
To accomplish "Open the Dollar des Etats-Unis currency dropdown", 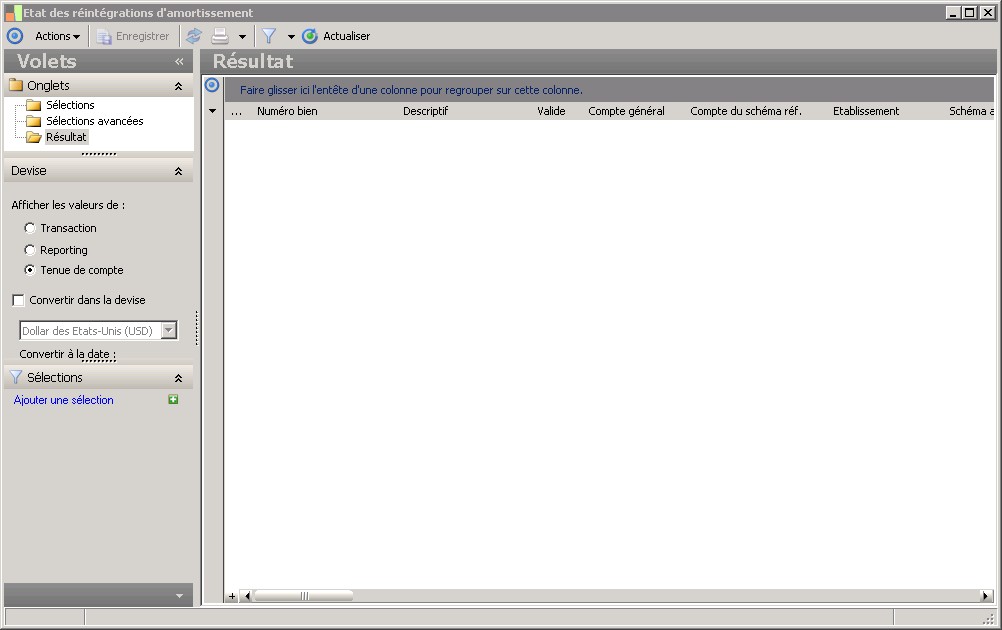I will click(169, 330).
